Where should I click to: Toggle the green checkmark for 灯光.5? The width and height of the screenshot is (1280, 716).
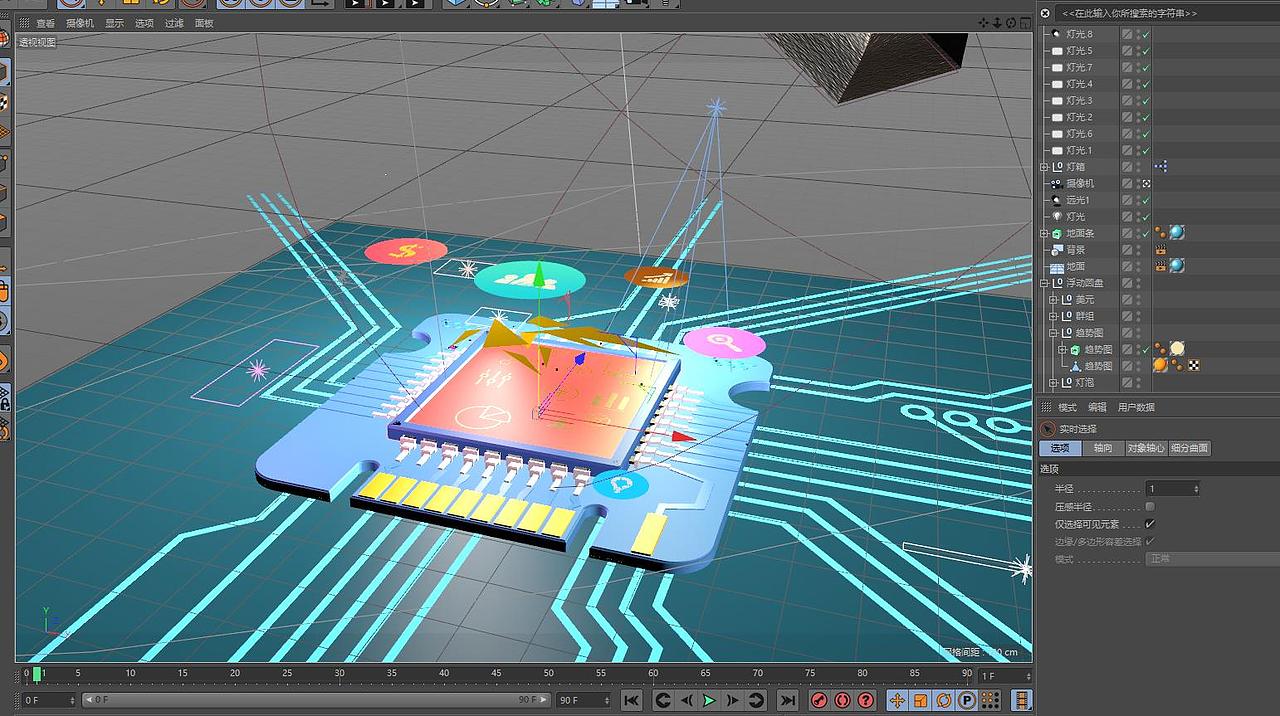point(1146,51)
